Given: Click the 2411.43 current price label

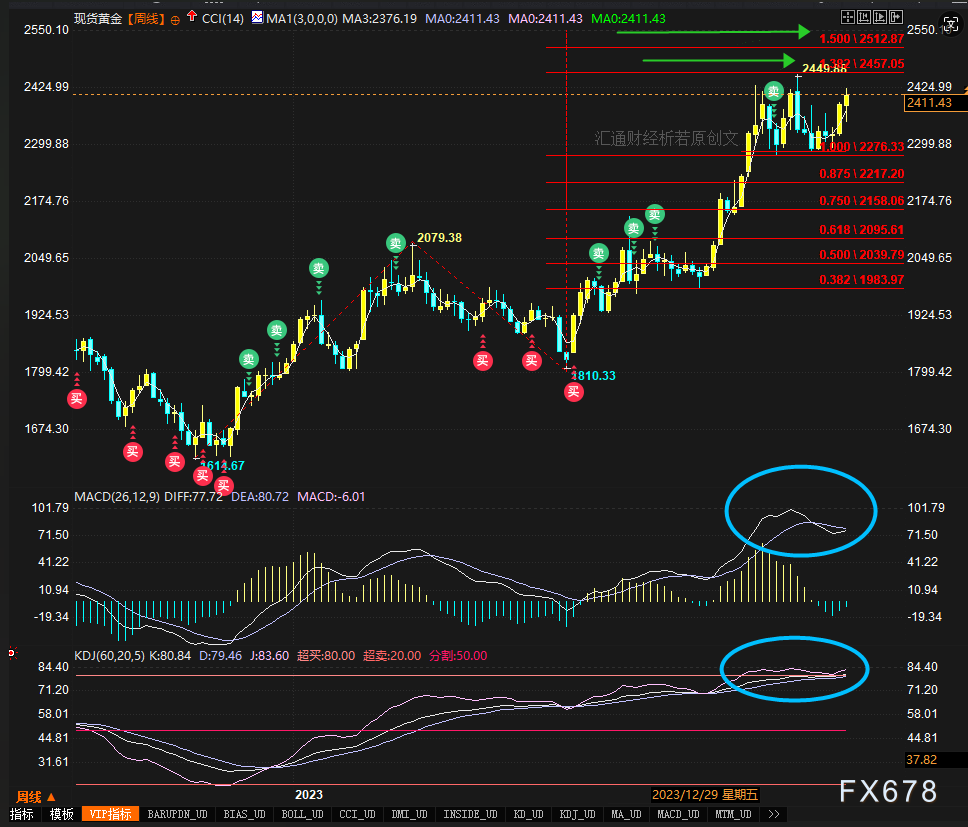Looking at the screenshot, I should (x=927, y=103).
